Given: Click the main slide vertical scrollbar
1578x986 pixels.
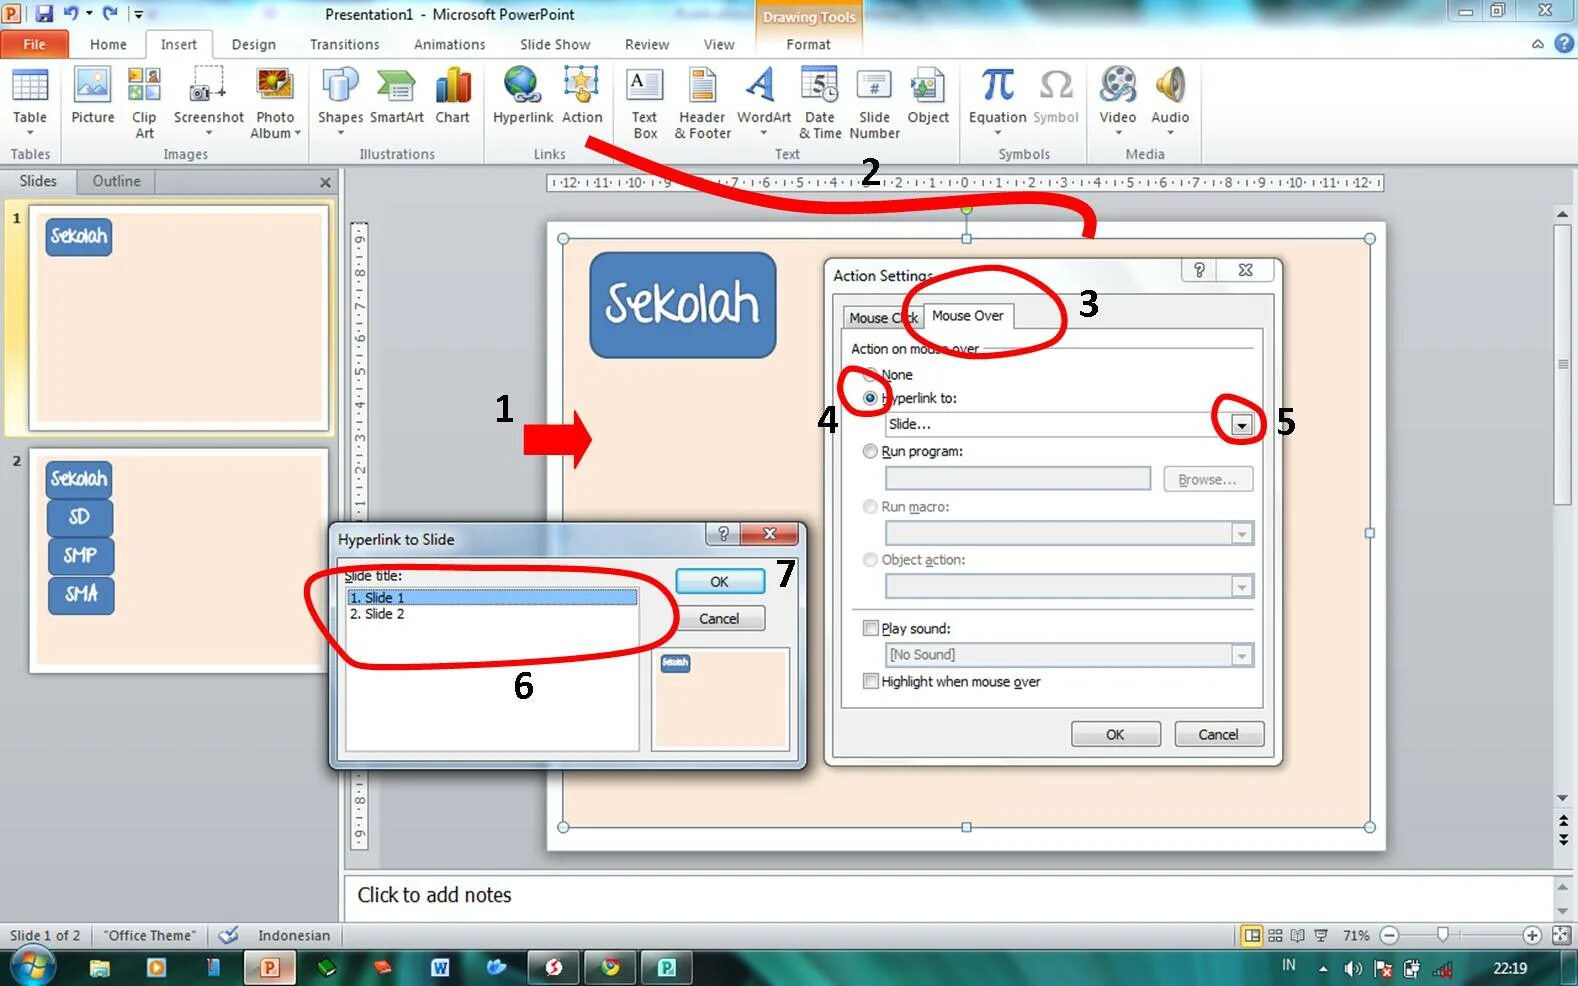Looking at the screenshot, I should pyautogui.click(x=1563, y=365).
